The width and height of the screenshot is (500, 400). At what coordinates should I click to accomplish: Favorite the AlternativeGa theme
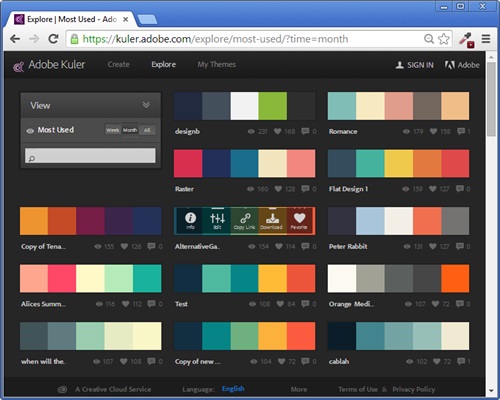click(x=299, y=221)
